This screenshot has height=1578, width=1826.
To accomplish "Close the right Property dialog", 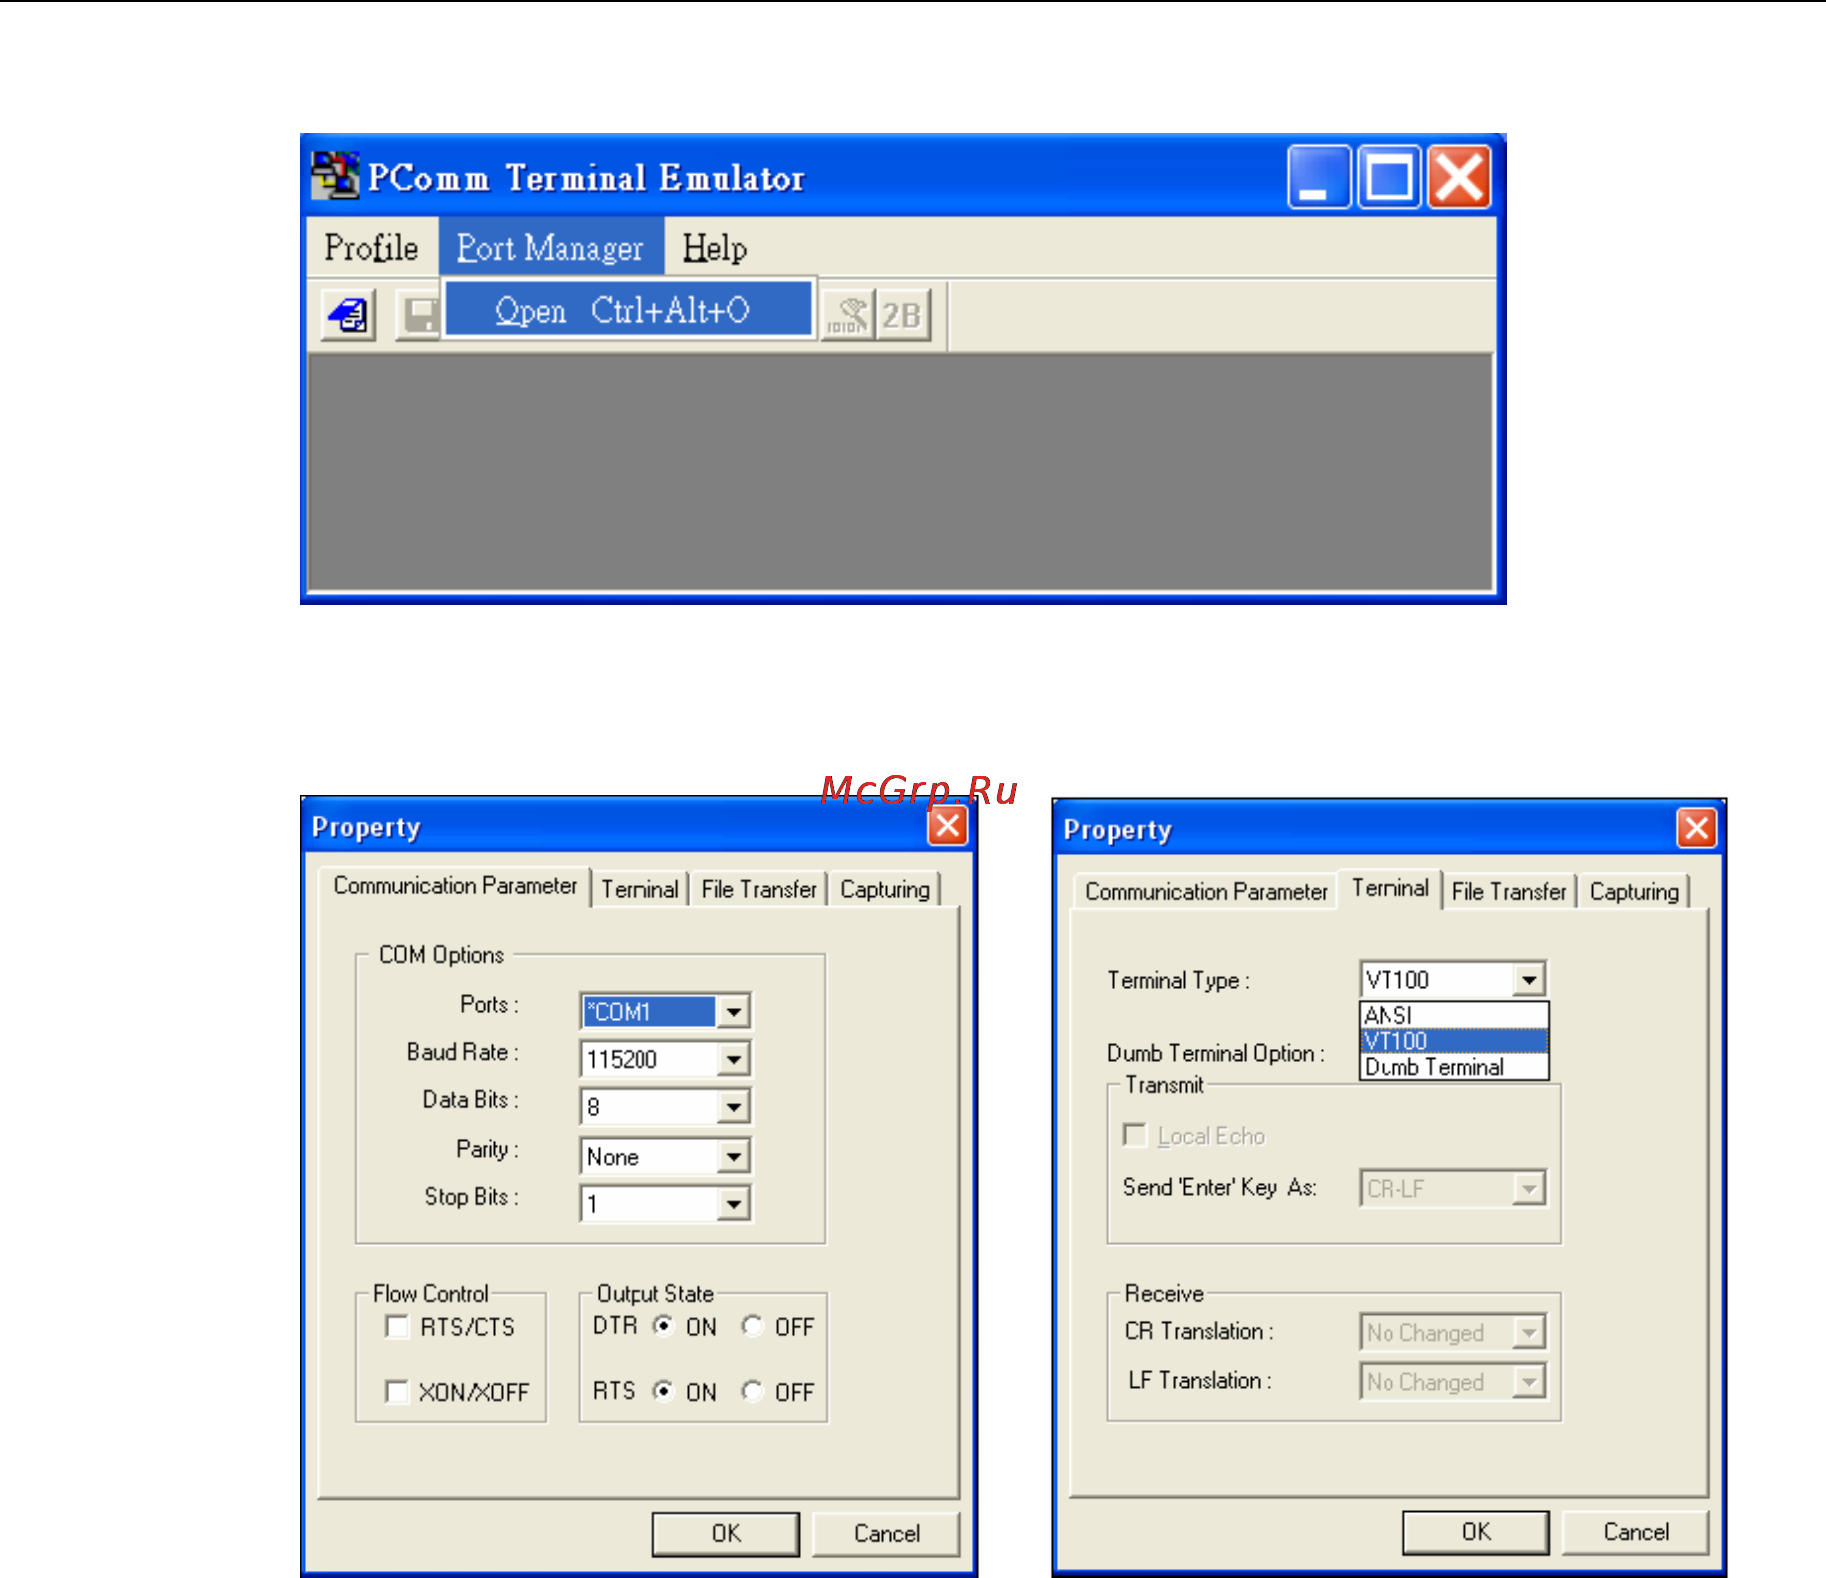I will (x=1697, y=828).
